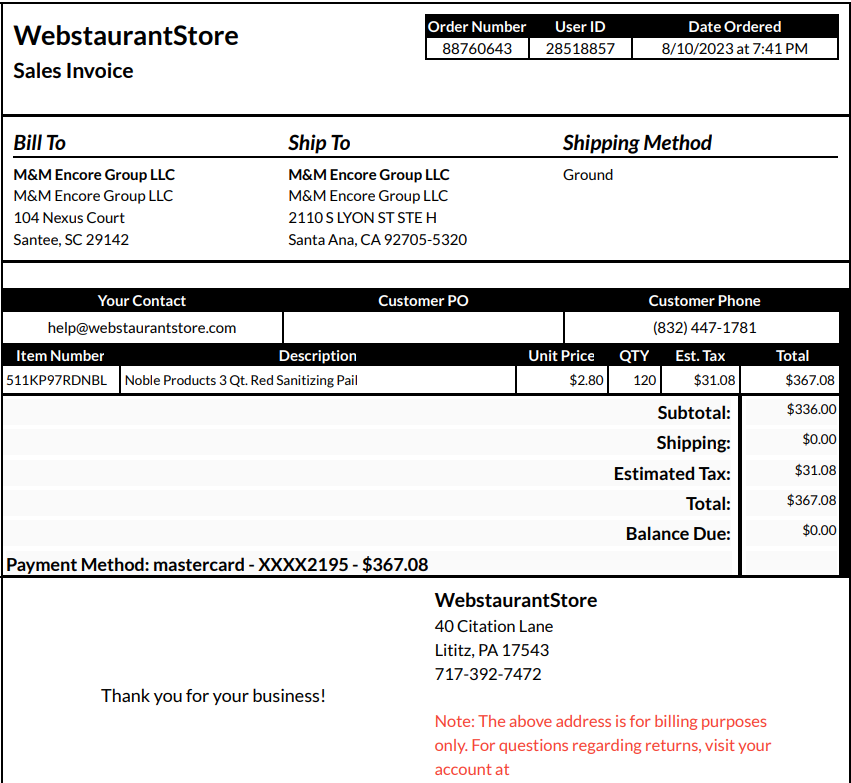Click line item total $367.08 cell

point(790,380)
